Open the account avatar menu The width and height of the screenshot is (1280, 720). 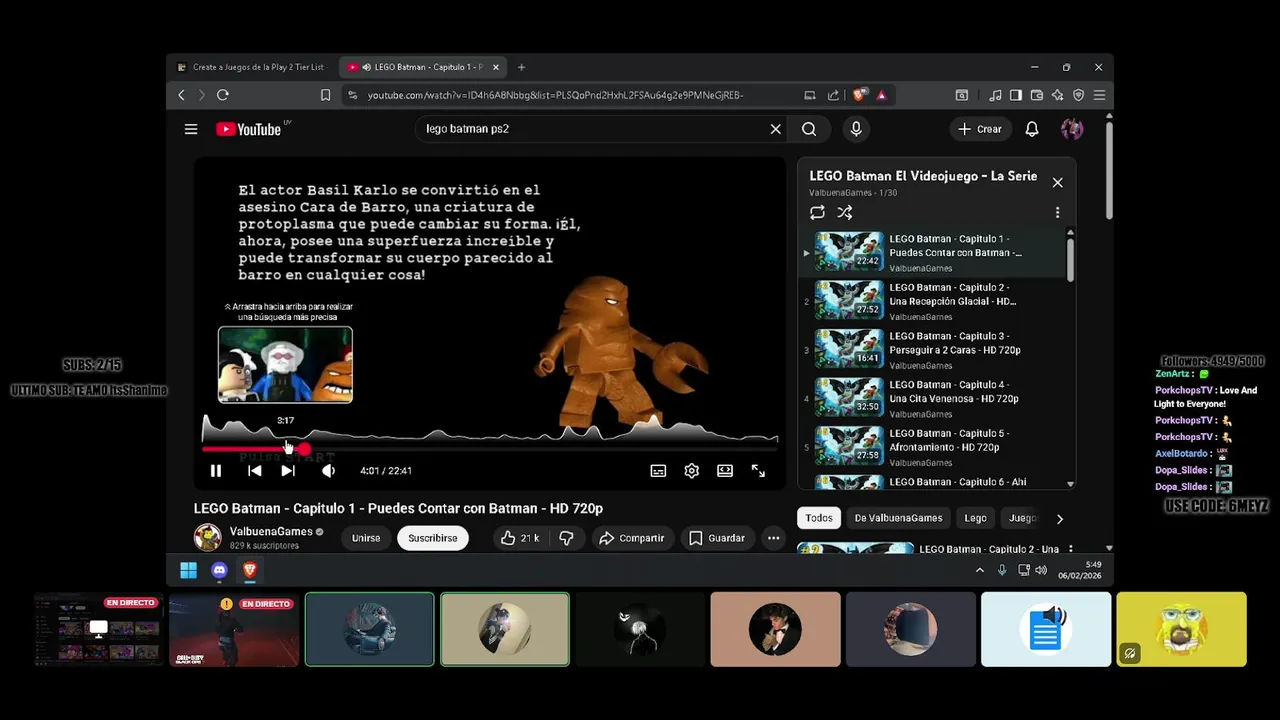[1072, 129]
